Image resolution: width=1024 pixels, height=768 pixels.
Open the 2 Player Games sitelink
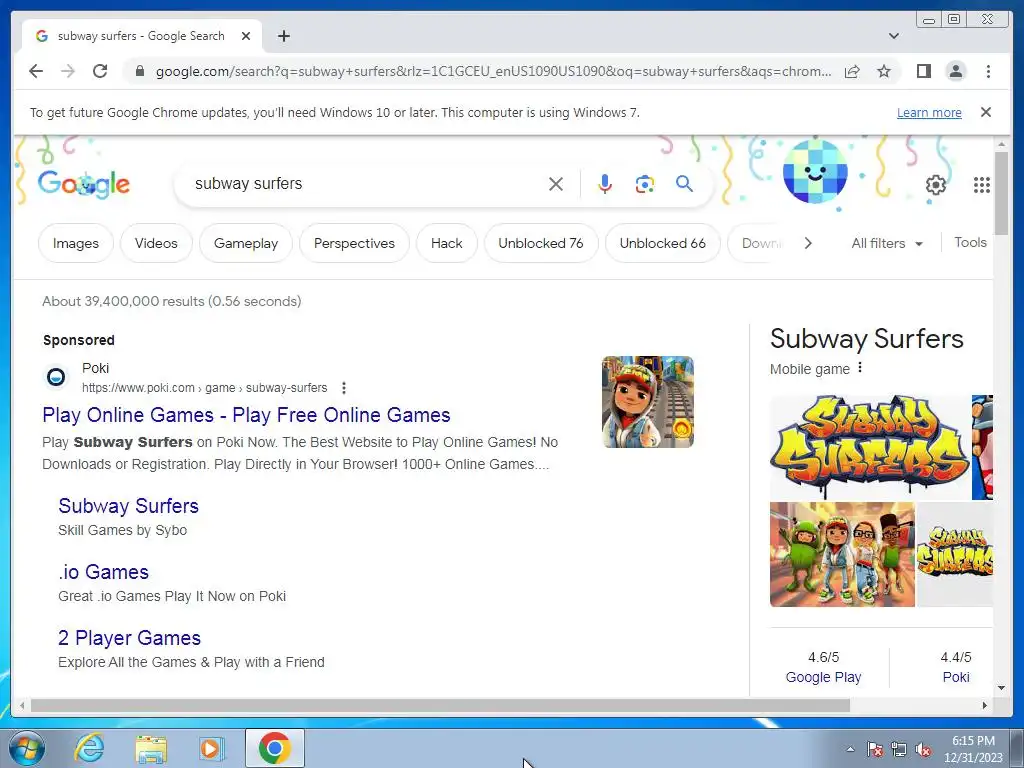(x=129, y=637)
